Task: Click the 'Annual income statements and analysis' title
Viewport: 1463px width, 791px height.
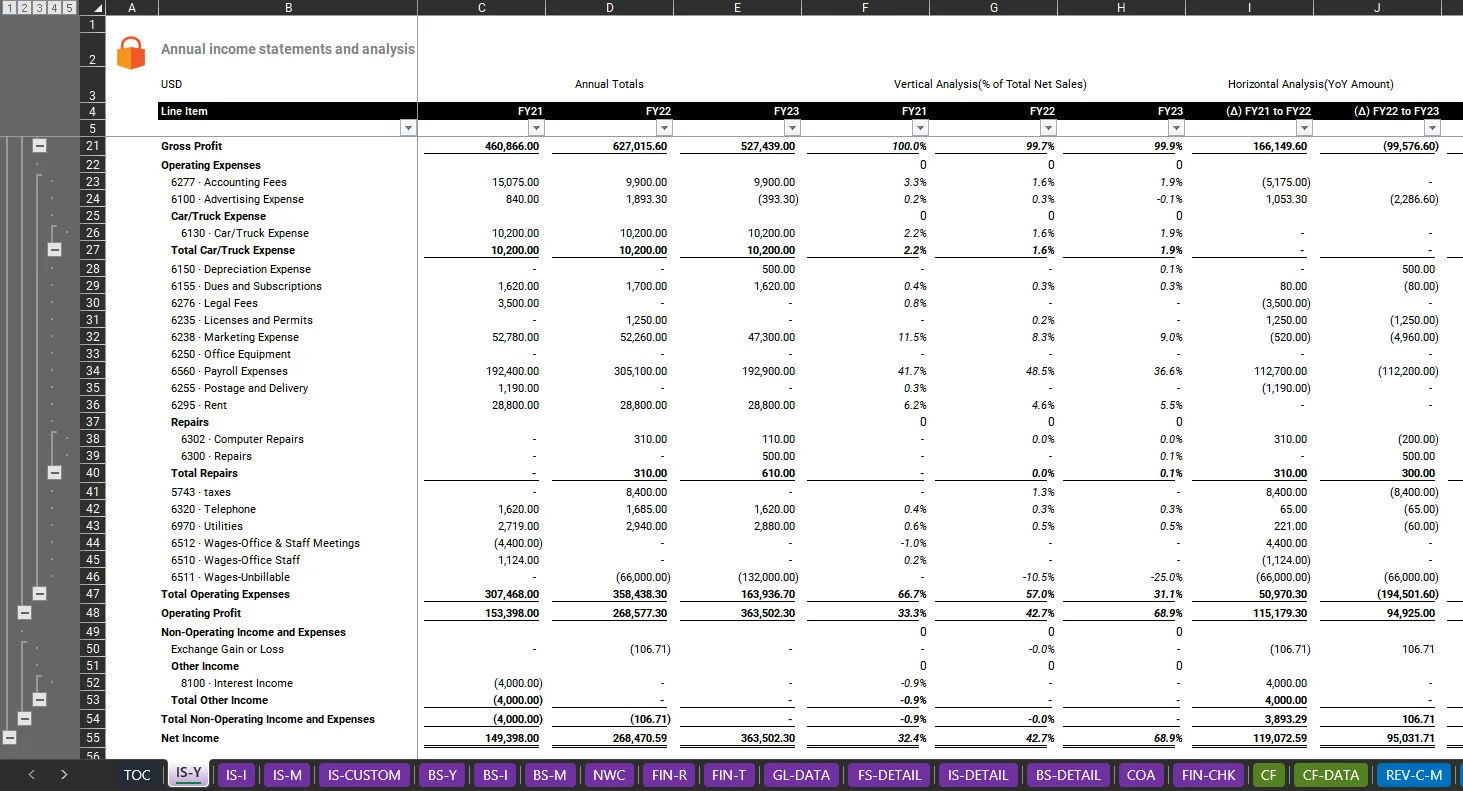Action: tap(288, 49)
